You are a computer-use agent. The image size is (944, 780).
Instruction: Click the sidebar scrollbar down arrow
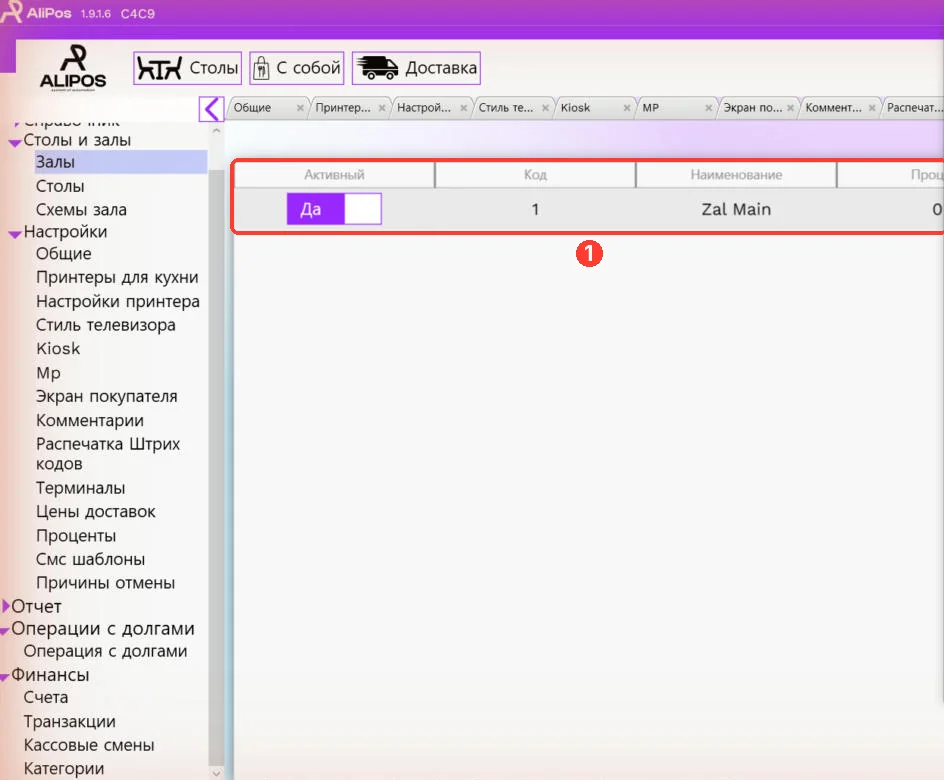tap(216, 772)
